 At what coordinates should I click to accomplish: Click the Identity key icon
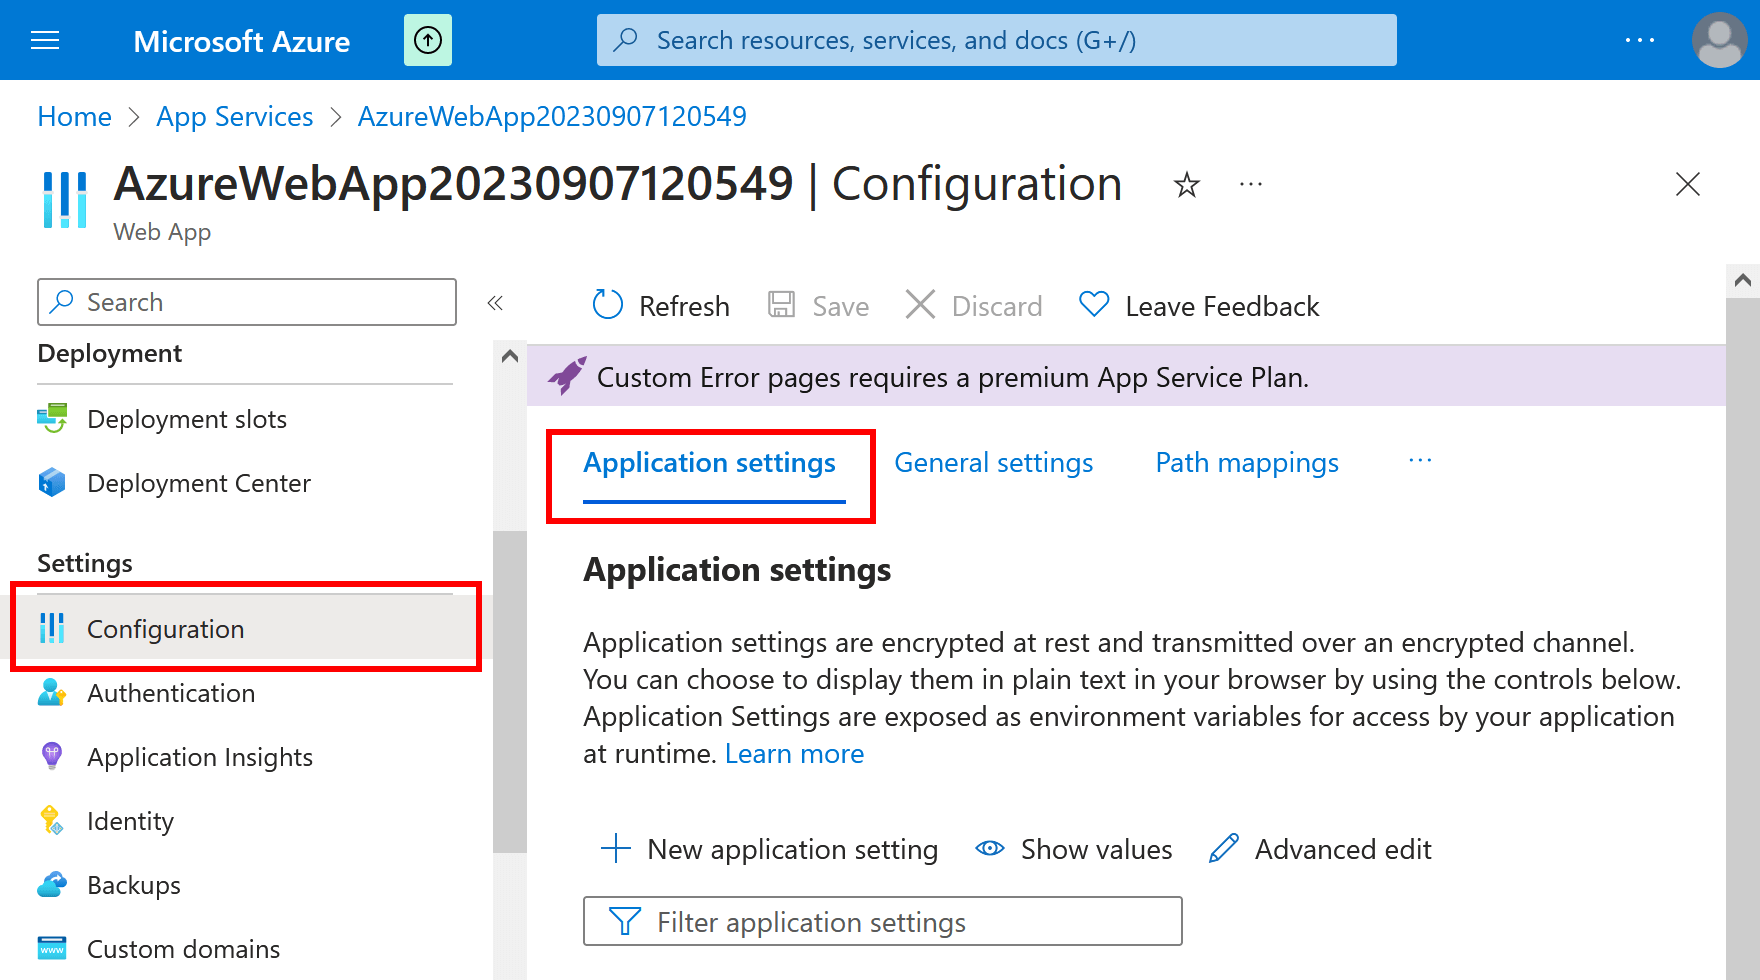pos(52,820)
